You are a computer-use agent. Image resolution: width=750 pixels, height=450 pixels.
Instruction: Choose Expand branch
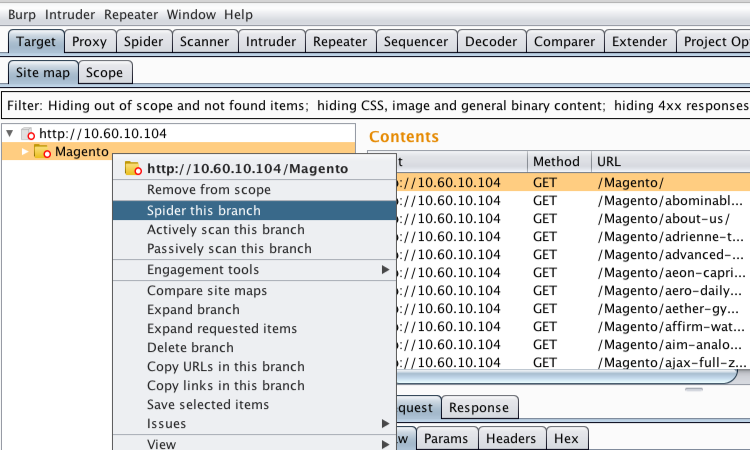tap(254, 310)
